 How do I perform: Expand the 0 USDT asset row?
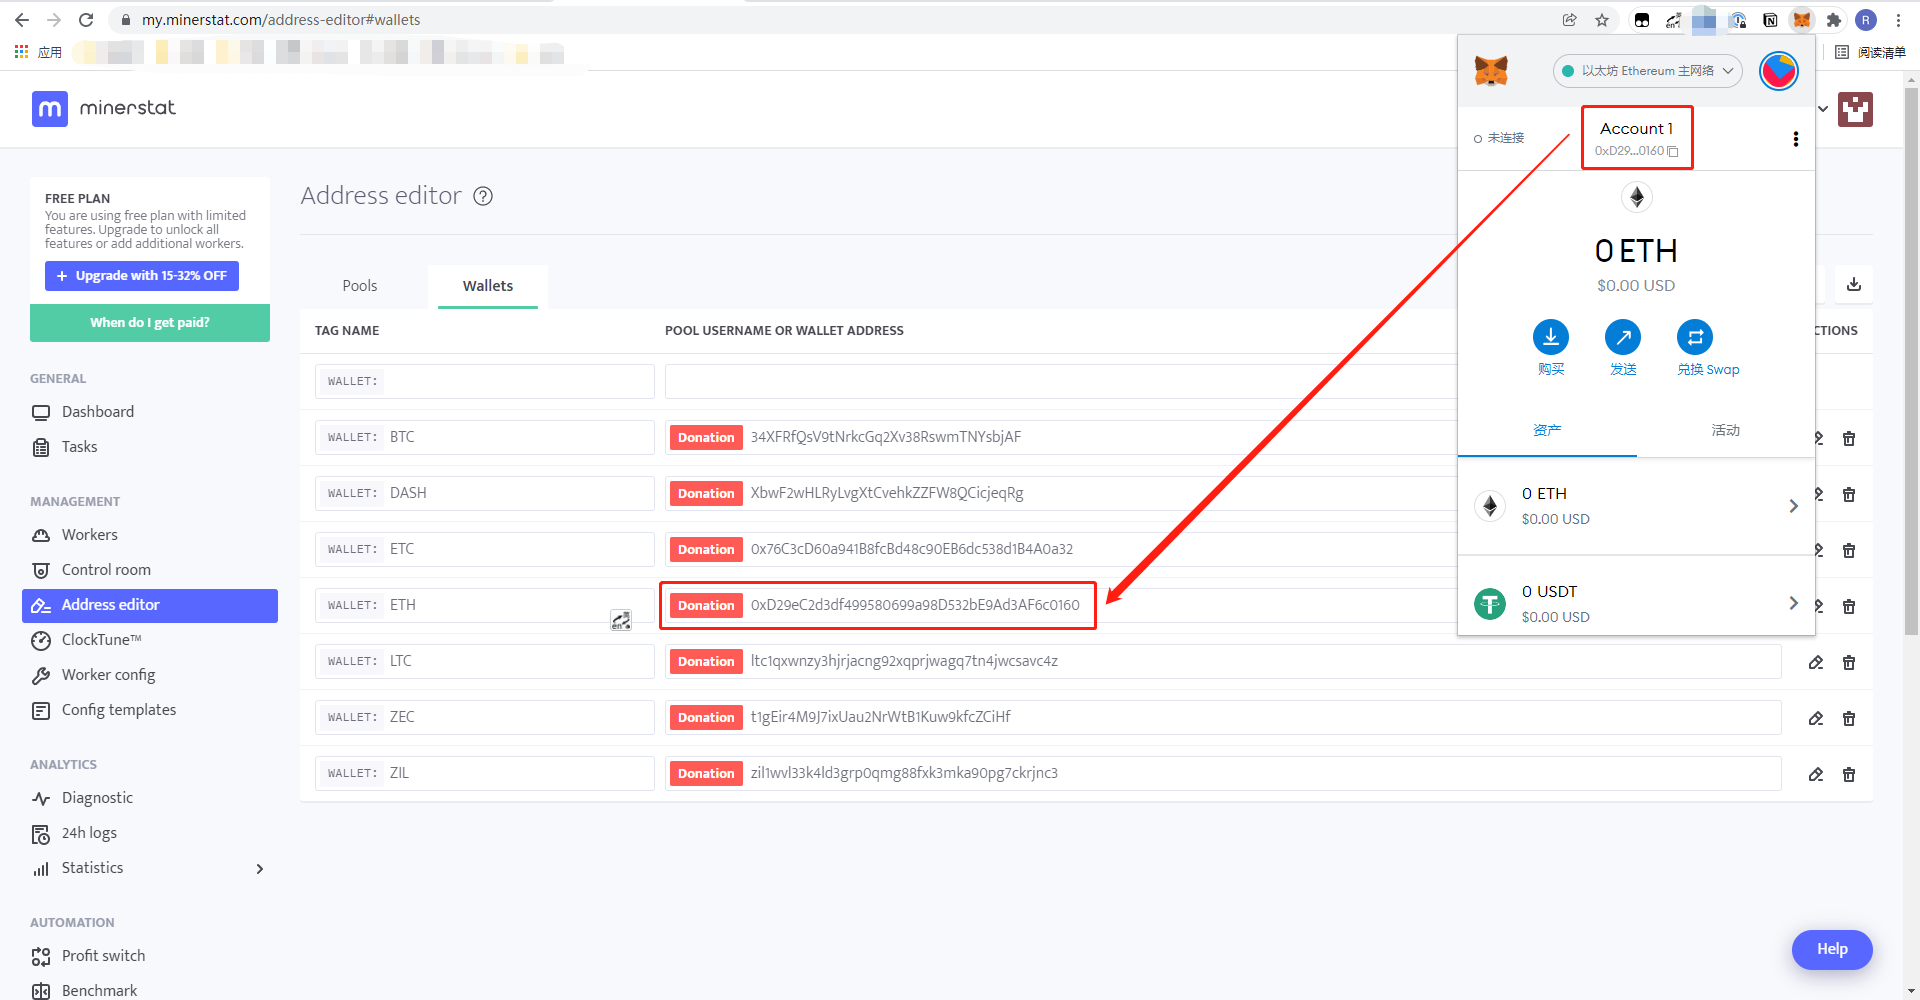point(1636,604)
